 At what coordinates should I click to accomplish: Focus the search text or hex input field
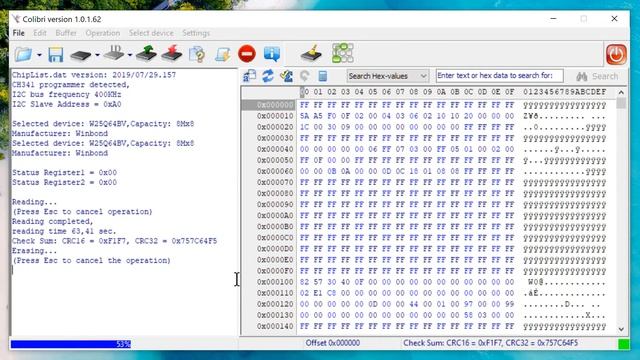500,76
